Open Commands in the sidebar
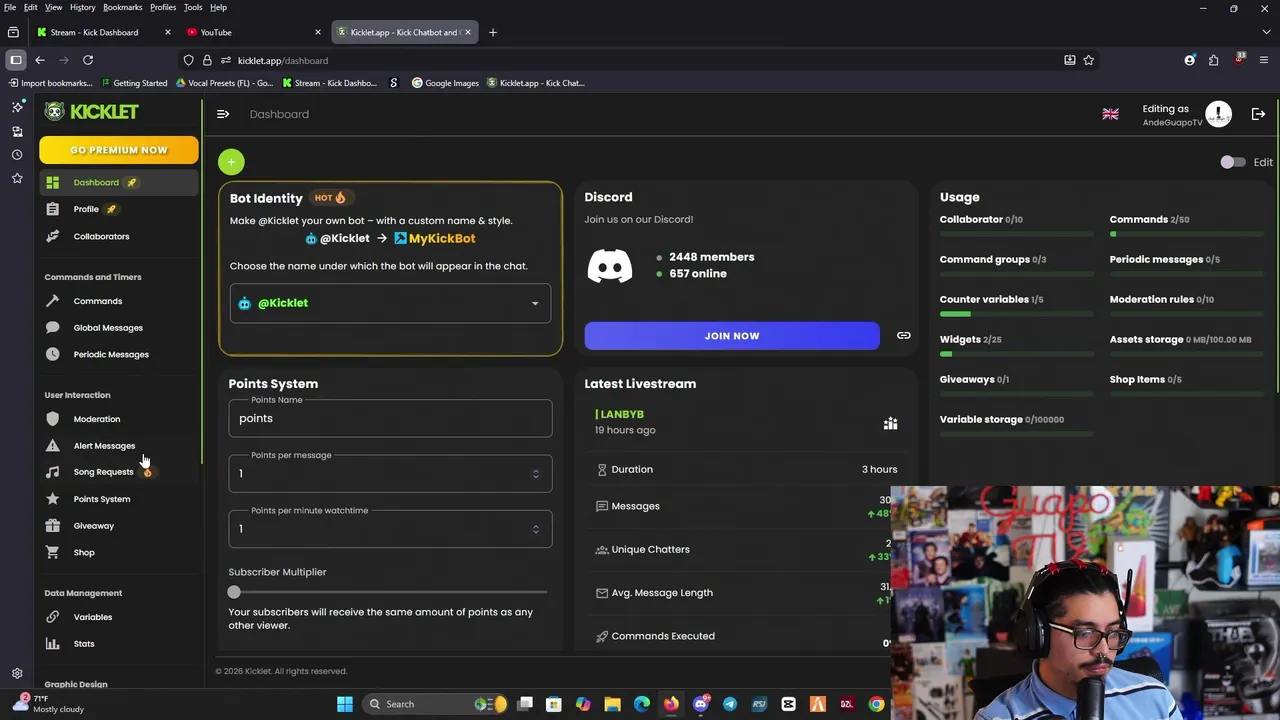The width and height of the screenshot is (1280, 720). tap(97, 301)
